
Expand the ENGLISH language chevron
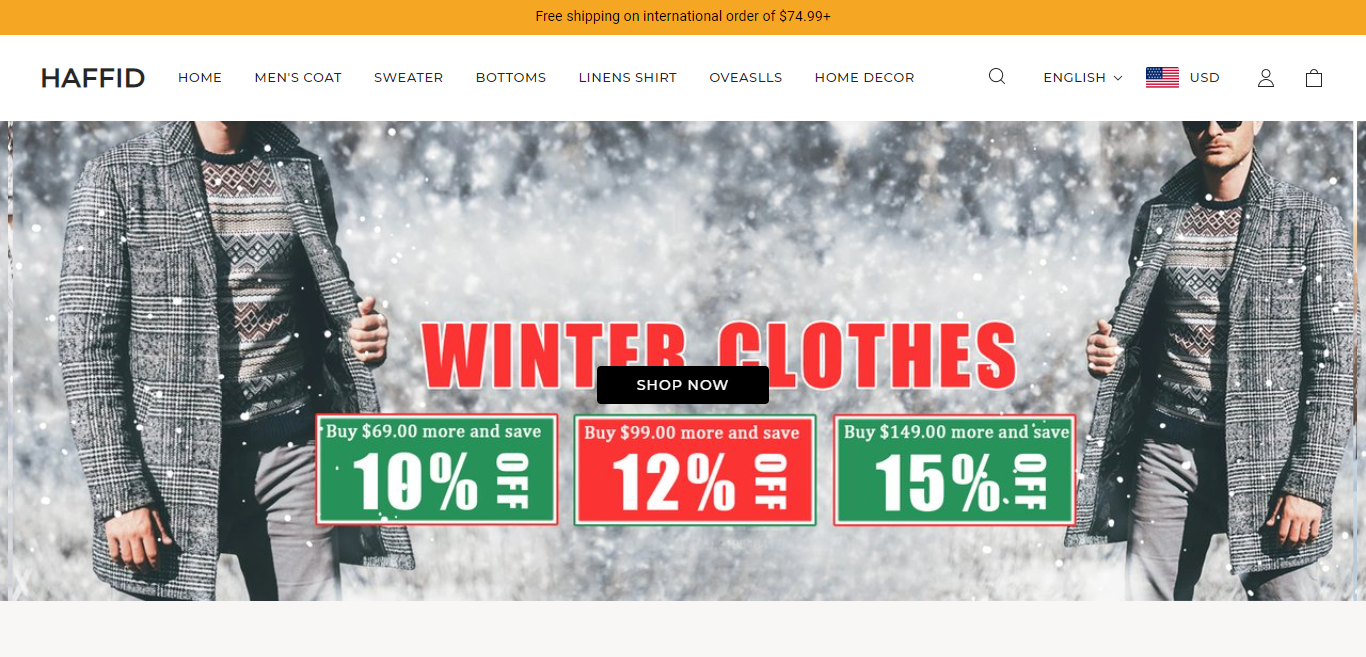(x=1118, y=78)
